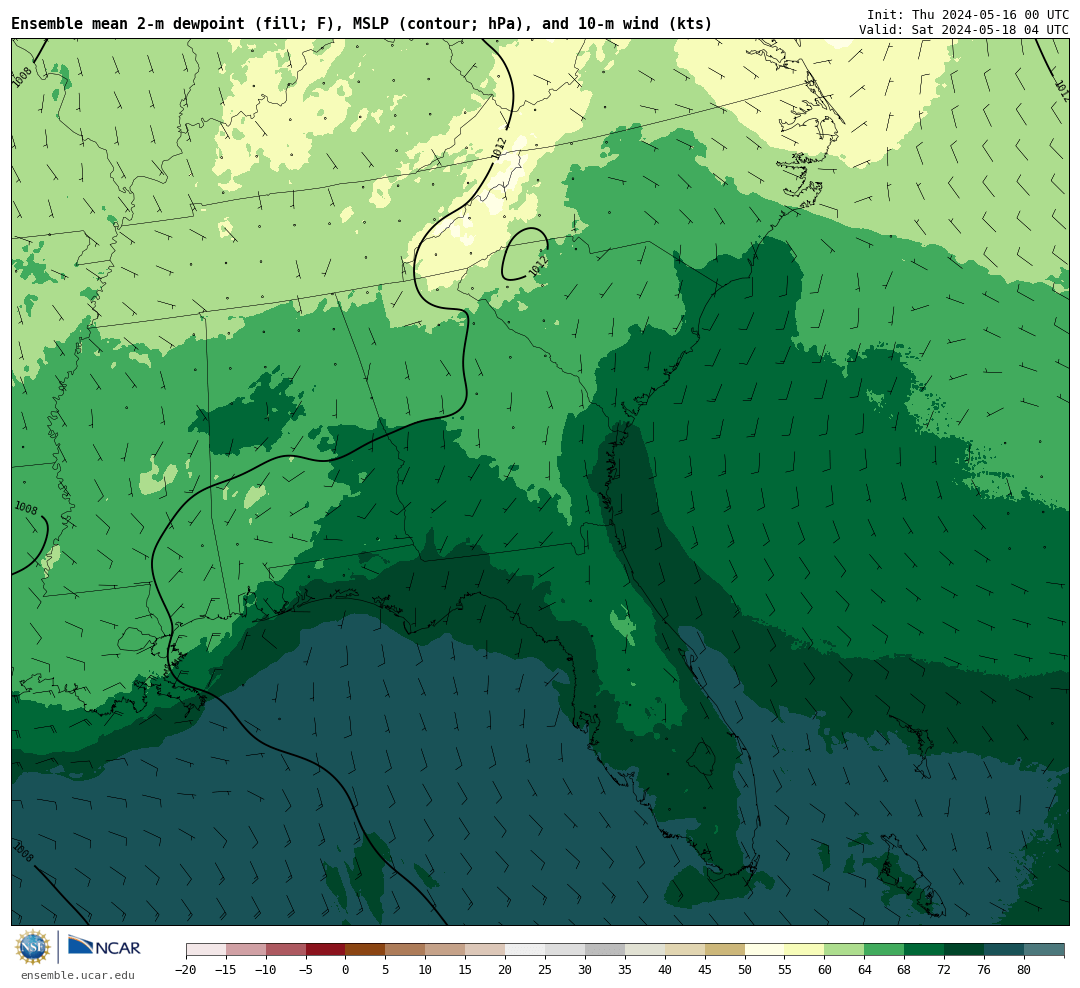This screenshot has height=988, width=1080.
Task: Click the colorbar swatch between 20 and 25
Action: click(526, 950)
